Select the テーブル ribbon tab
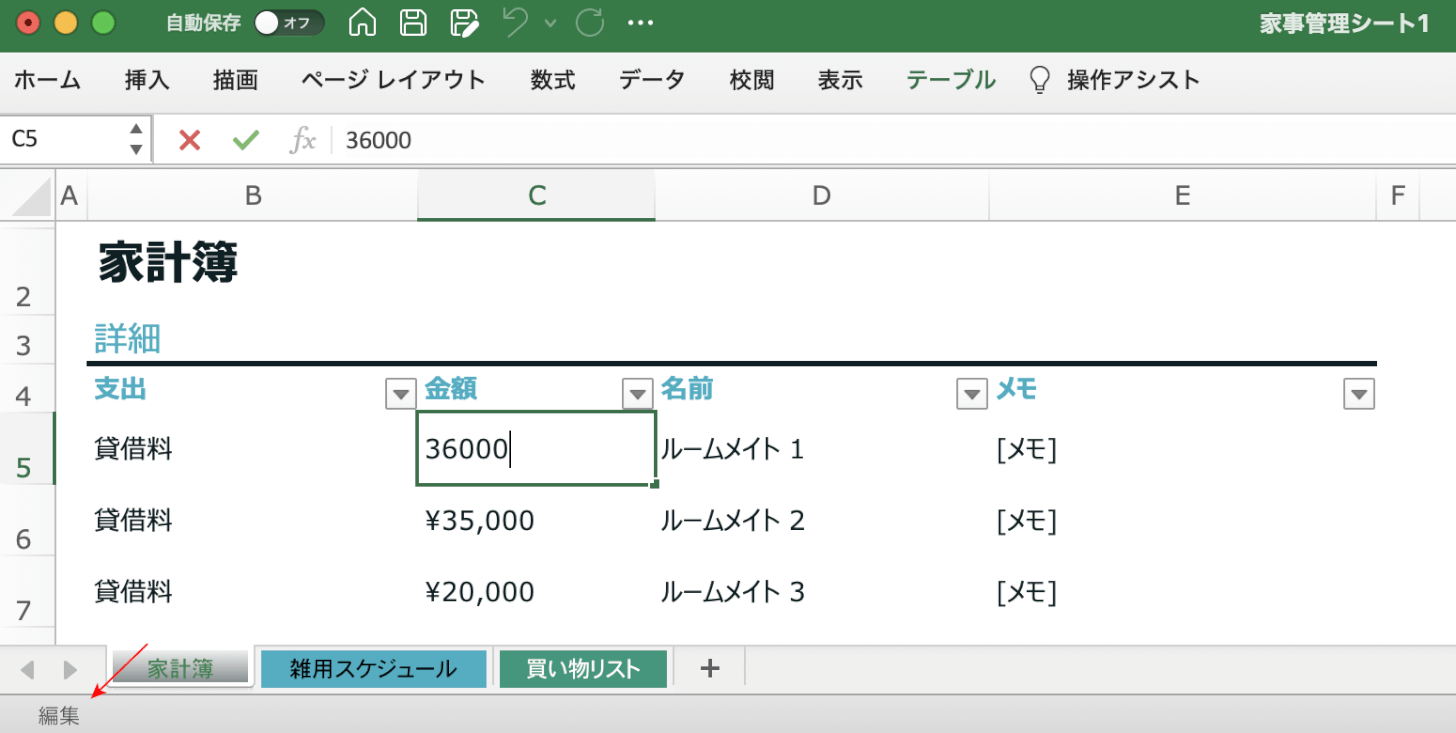Viewport: 1456px width, 733px height. click(x=951, y=80)
